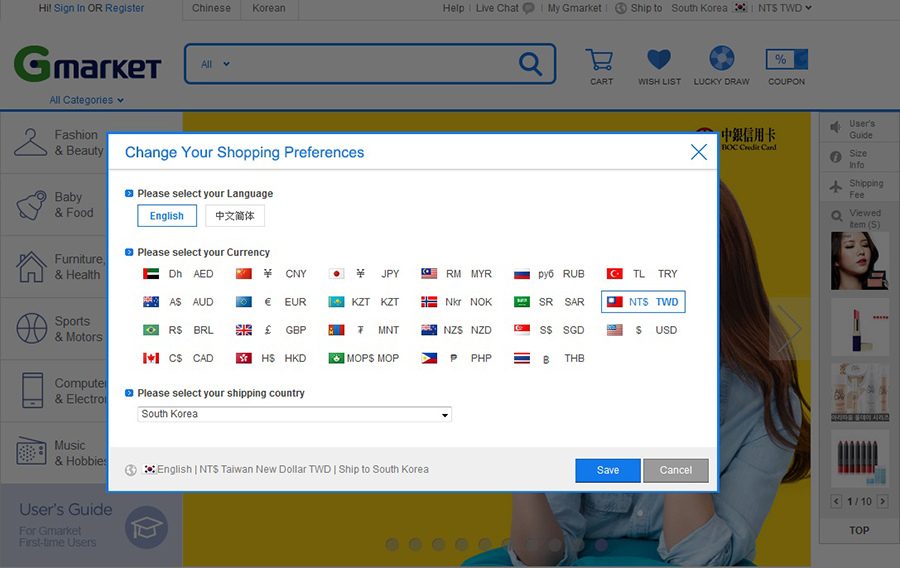Select HKD currency
The image size is (900, 568).
click(x=271, y=358)
